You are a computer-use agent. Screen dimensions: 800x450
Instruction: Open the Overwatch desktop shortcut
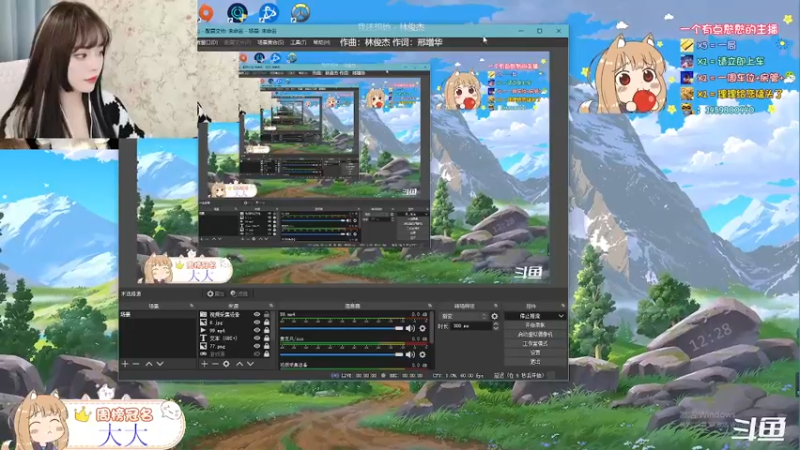(300, 13)
